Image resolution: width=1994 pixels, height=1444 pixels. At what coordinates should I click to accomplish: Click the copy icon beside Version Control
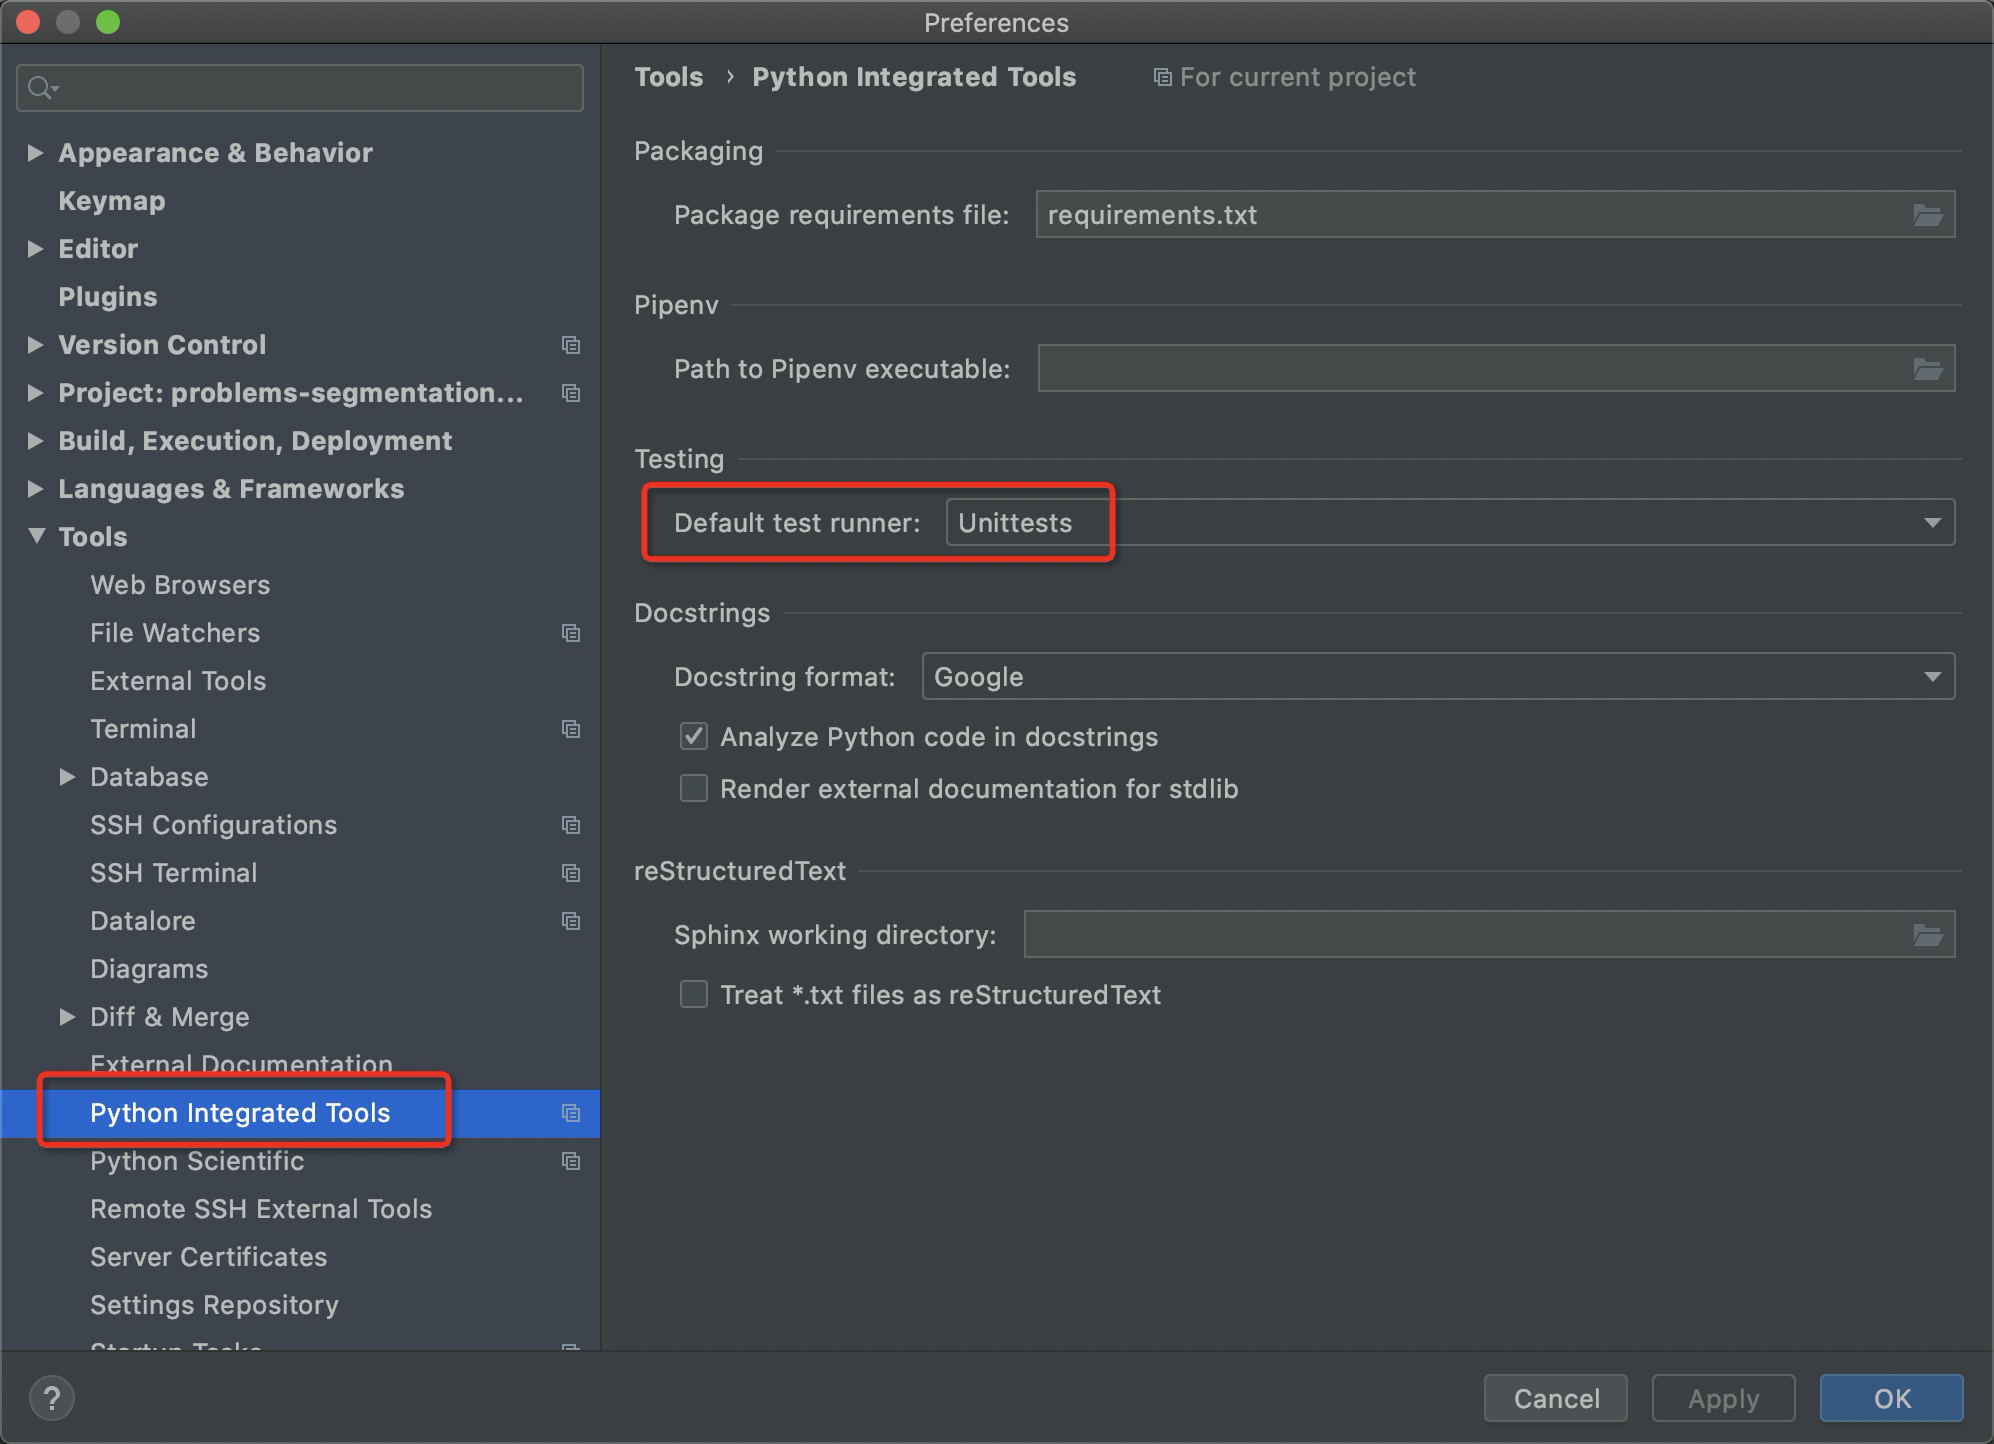click(x=571, y=345)
